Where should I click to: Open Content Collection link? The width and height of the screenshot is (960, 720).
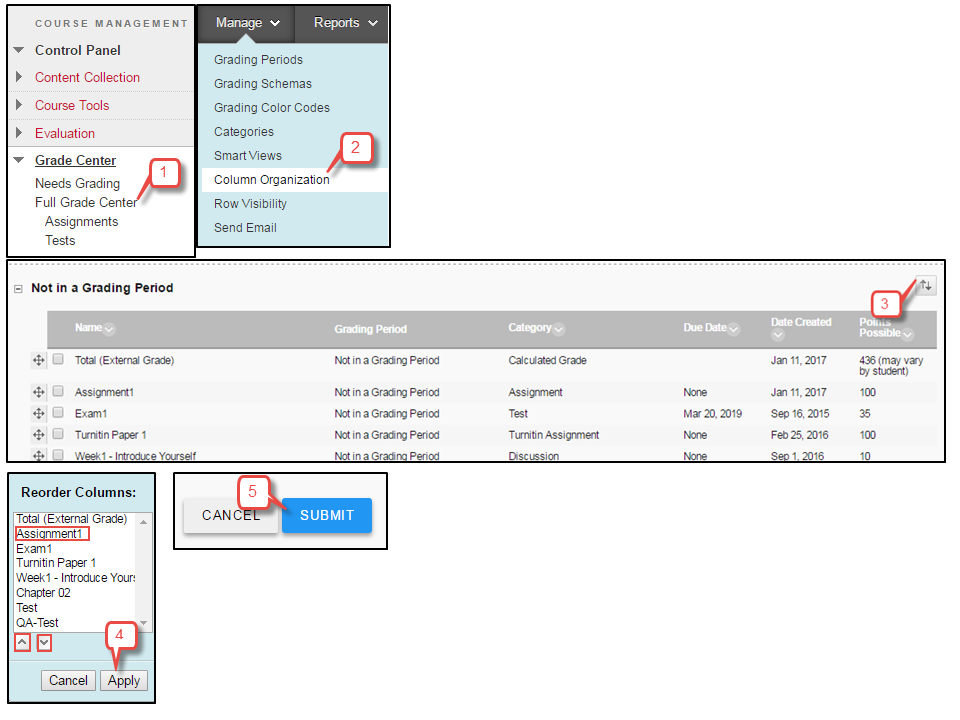88,77
